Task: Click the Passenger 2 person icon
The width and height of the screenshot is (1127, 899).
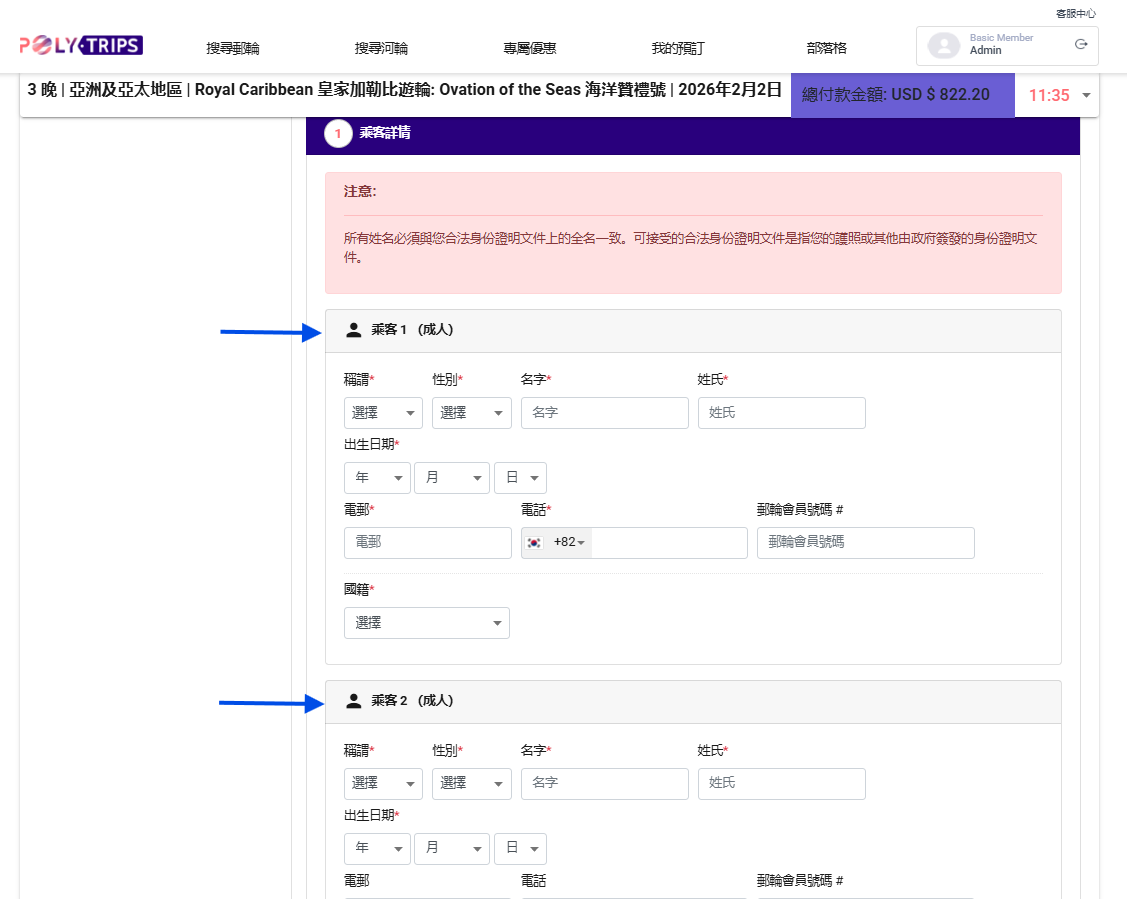Action: click(x=353, y=701)
